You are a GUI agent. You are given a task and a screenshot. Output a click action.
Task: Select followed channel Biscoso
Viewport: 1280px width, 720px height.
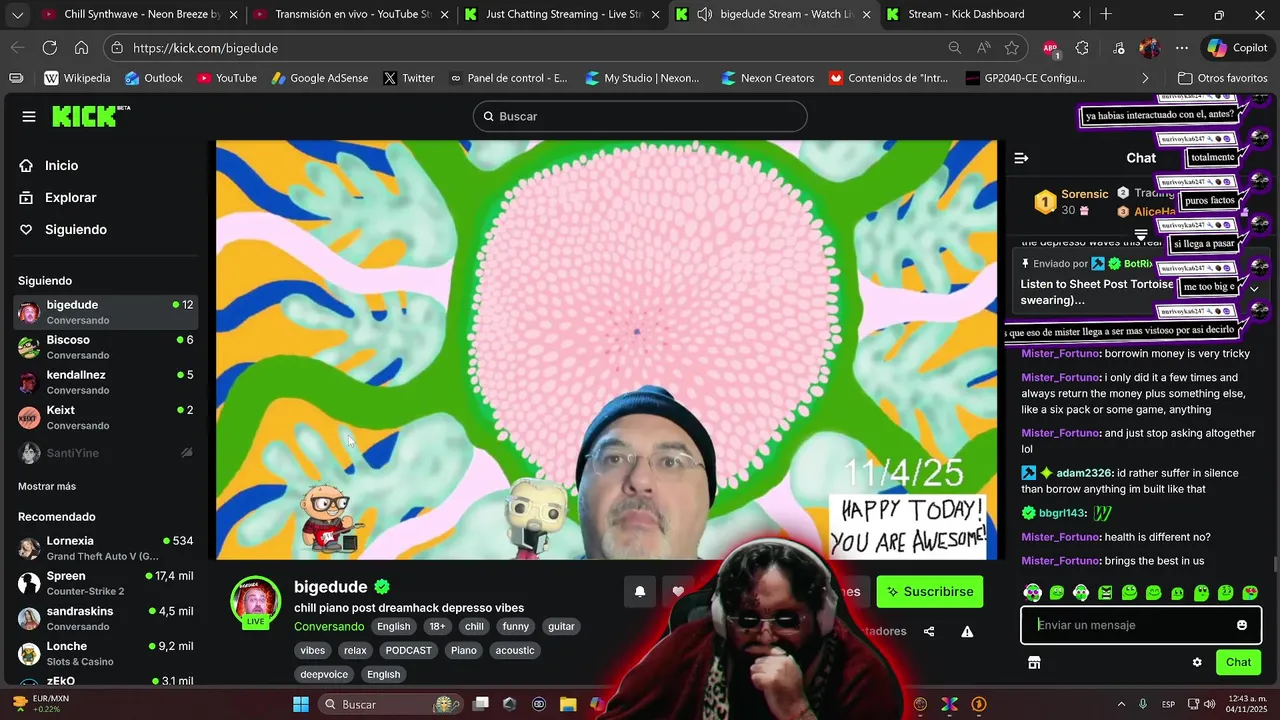105,346
